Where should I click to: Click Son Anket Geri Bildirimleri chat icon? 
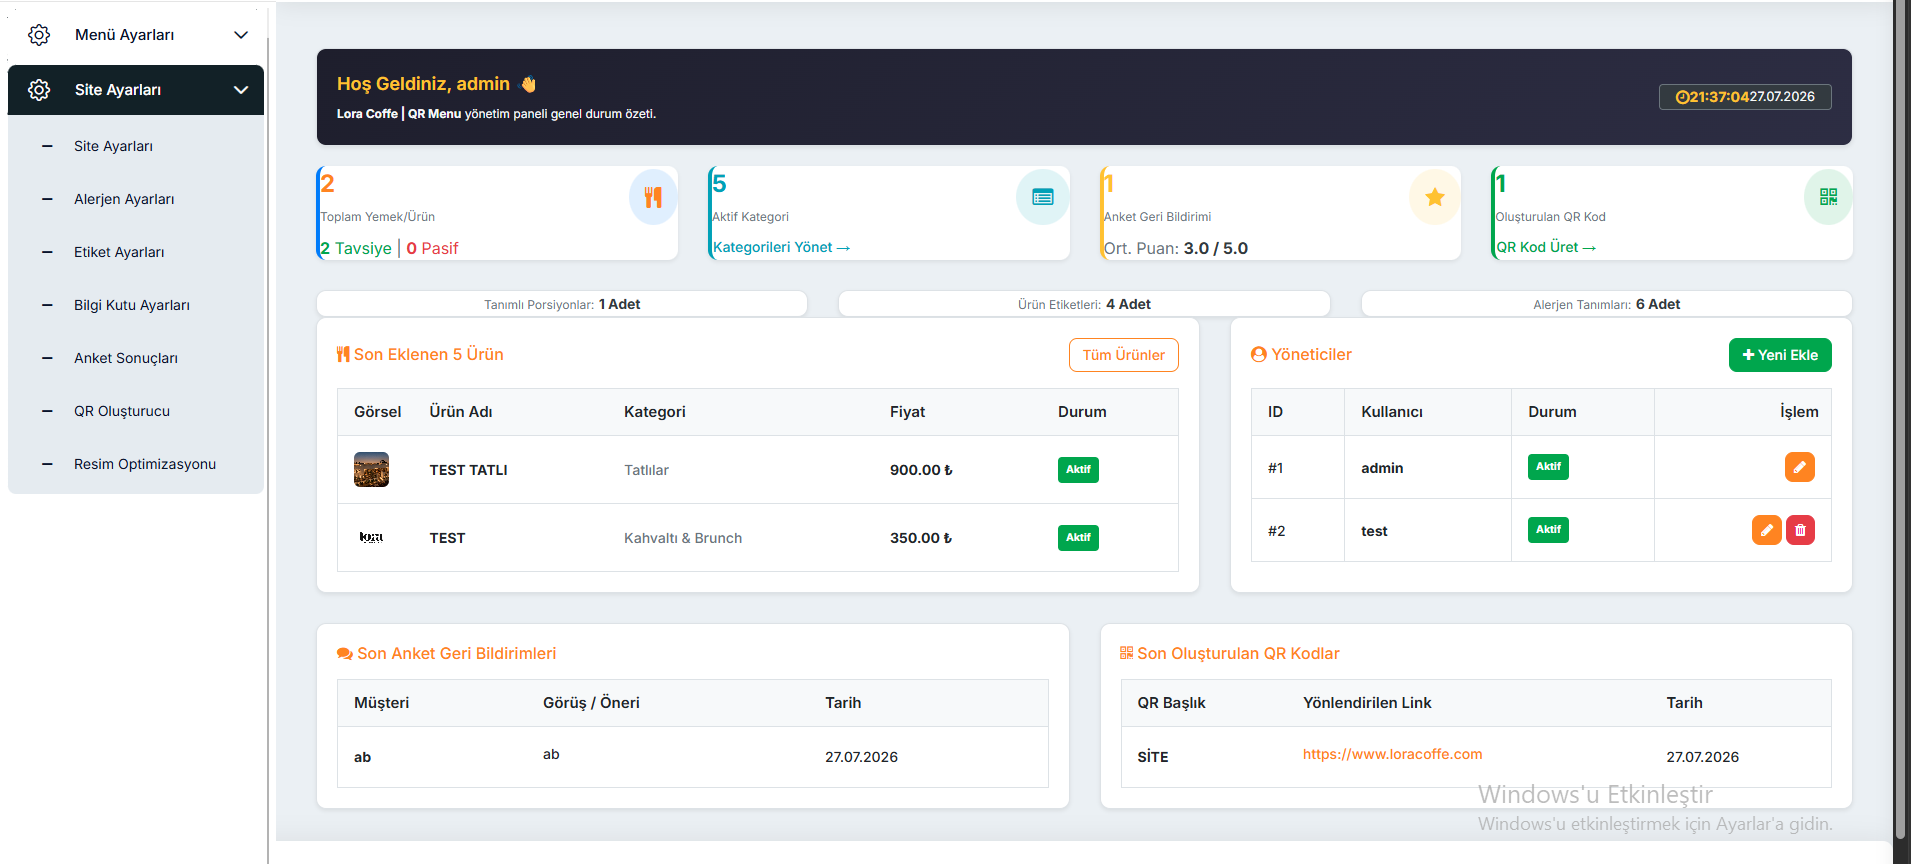pos(345,654)
